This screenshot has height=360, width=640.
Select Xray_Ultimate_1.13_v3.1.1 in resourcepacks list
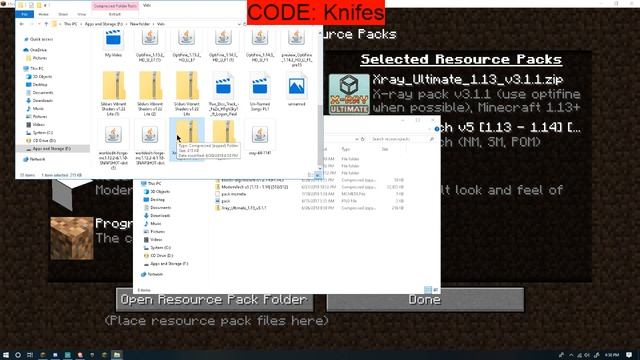pos(243,208)
